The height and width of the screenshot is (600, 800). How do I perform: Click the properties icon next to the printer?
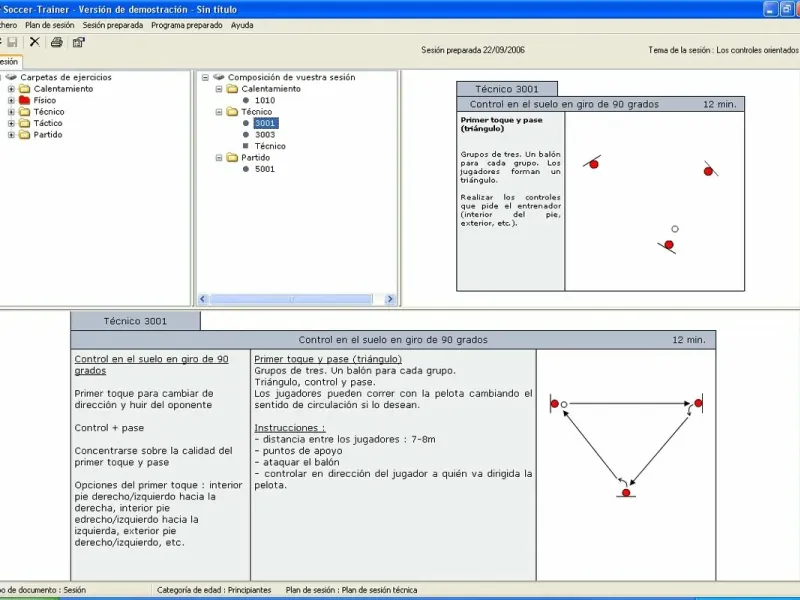[79, 42]
